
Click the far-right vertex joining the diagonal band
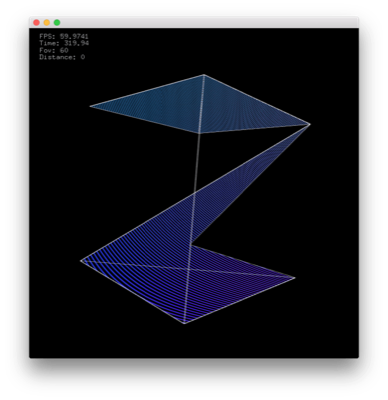click(x=310, y=124)
